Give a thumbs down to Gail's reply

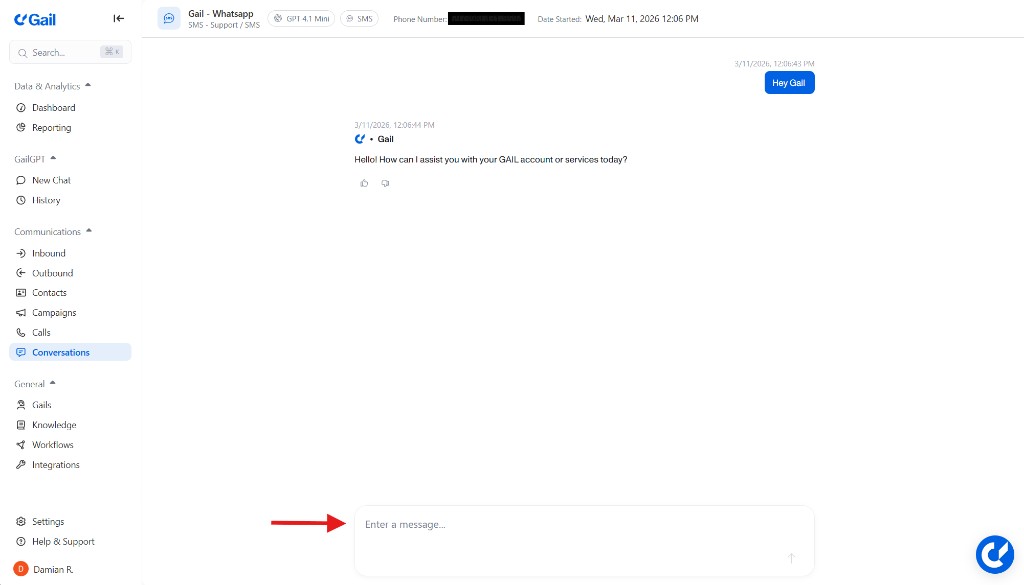point(385,183)
